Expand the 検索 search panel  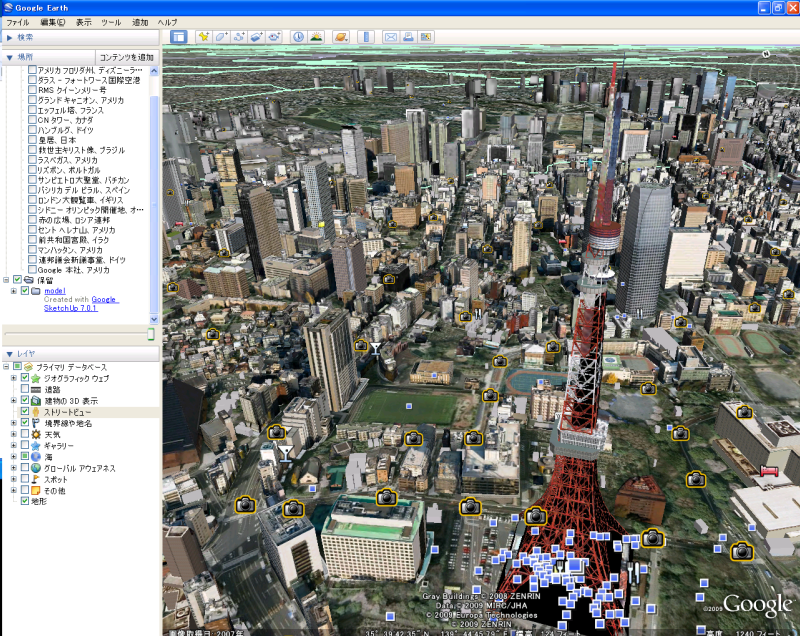(x=9, y=37)
